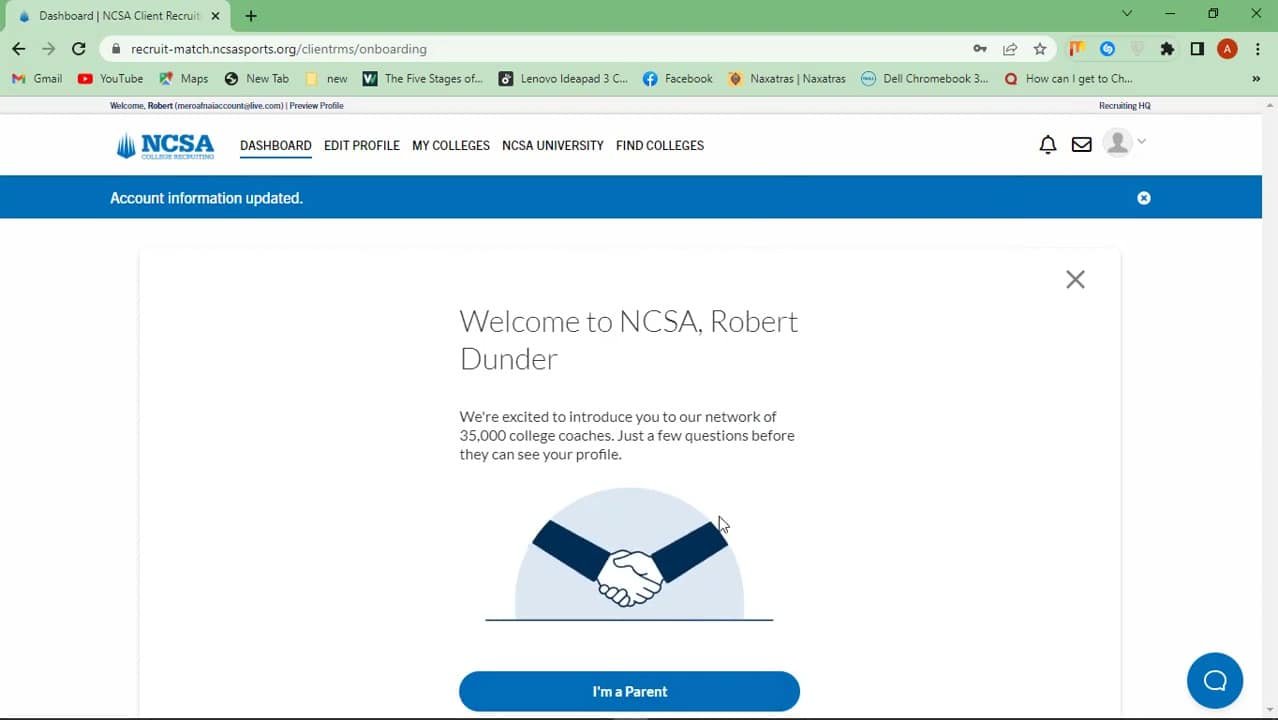1278x720 pixels.
Task: Open Gmail from the bookmarks bar
Action: 35,78
